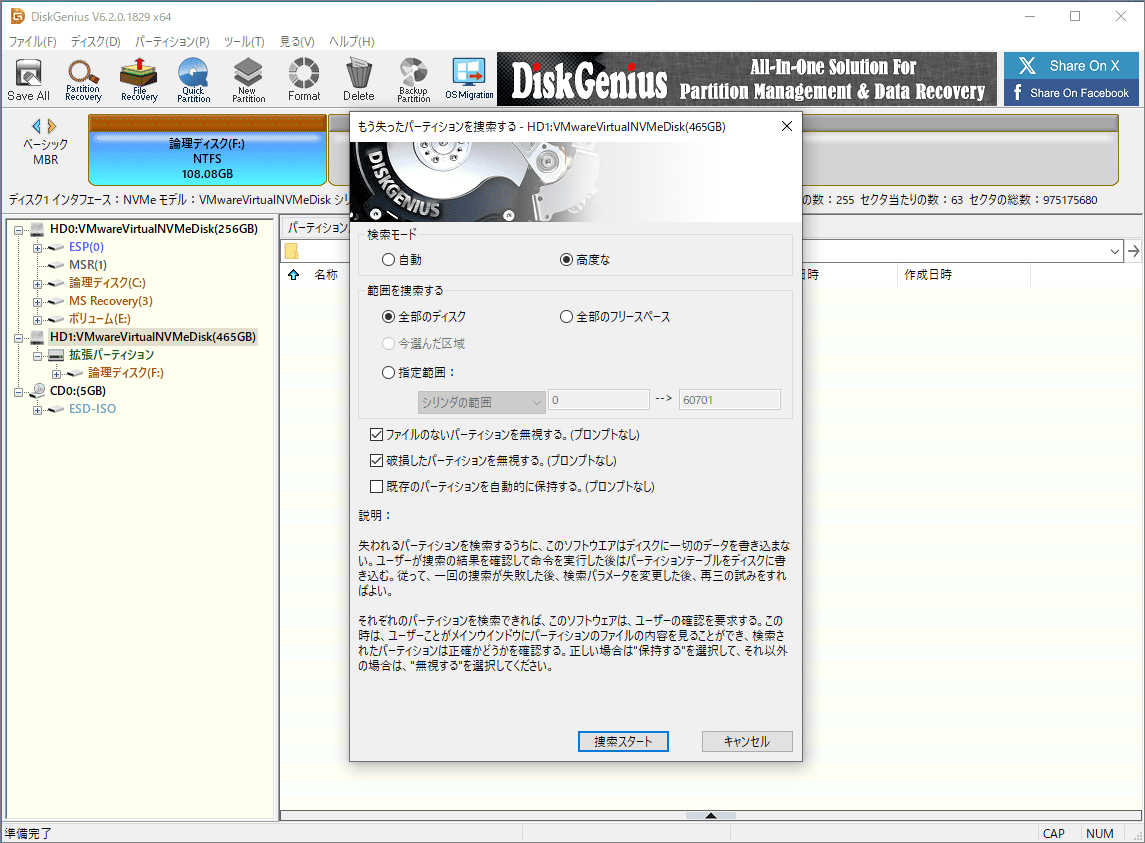Click the 捜索スタート button
This screenshot has width=1145, height=843.
point(623,741)
